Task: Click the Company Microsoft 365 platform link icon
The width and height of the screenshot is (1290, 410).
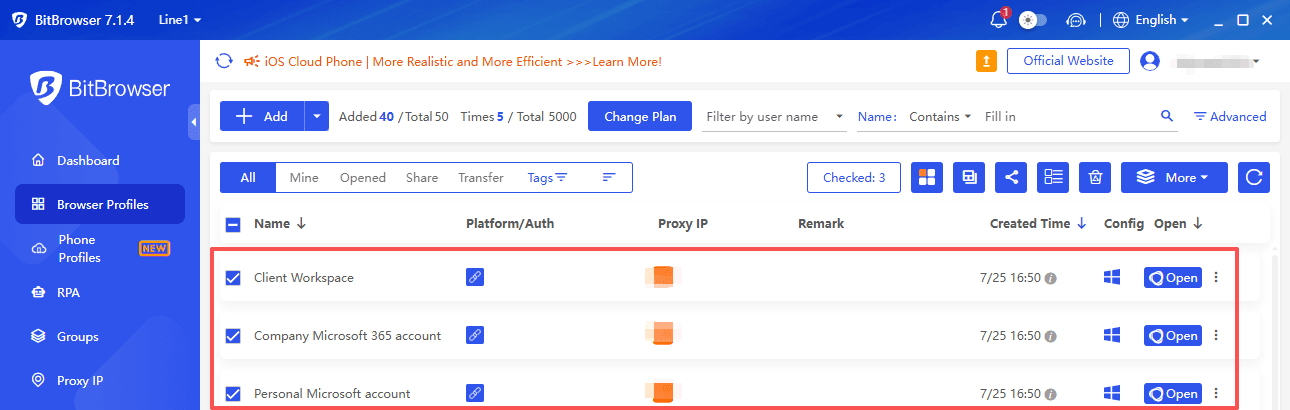Action: [x=475, y=335]
